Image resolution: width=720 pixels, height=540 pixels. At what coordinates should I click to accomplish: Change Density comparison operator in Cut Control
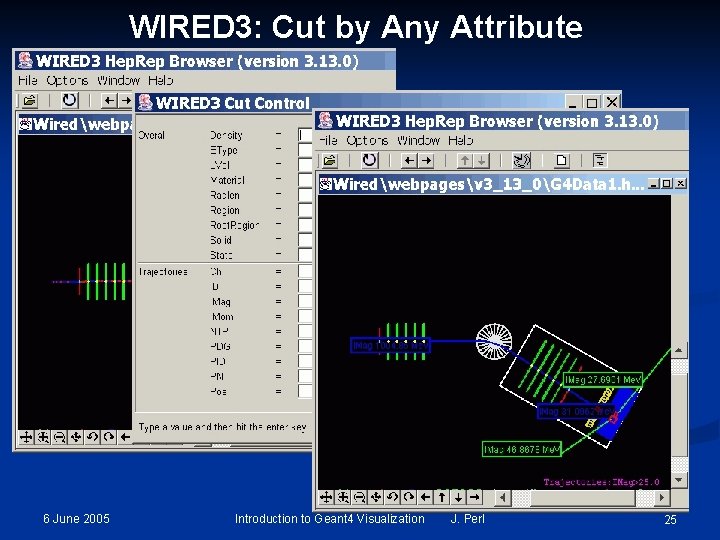tap(278, 135)
